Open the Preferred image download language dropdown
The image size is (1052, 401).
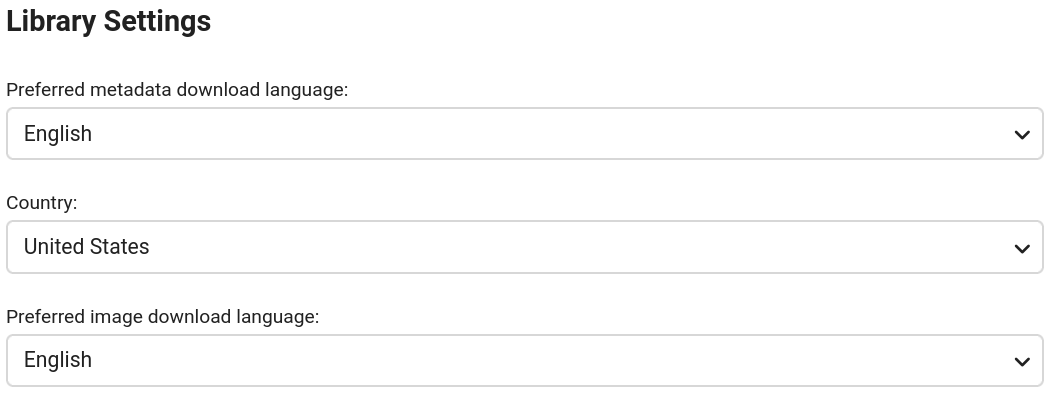[x=524, y=360]
